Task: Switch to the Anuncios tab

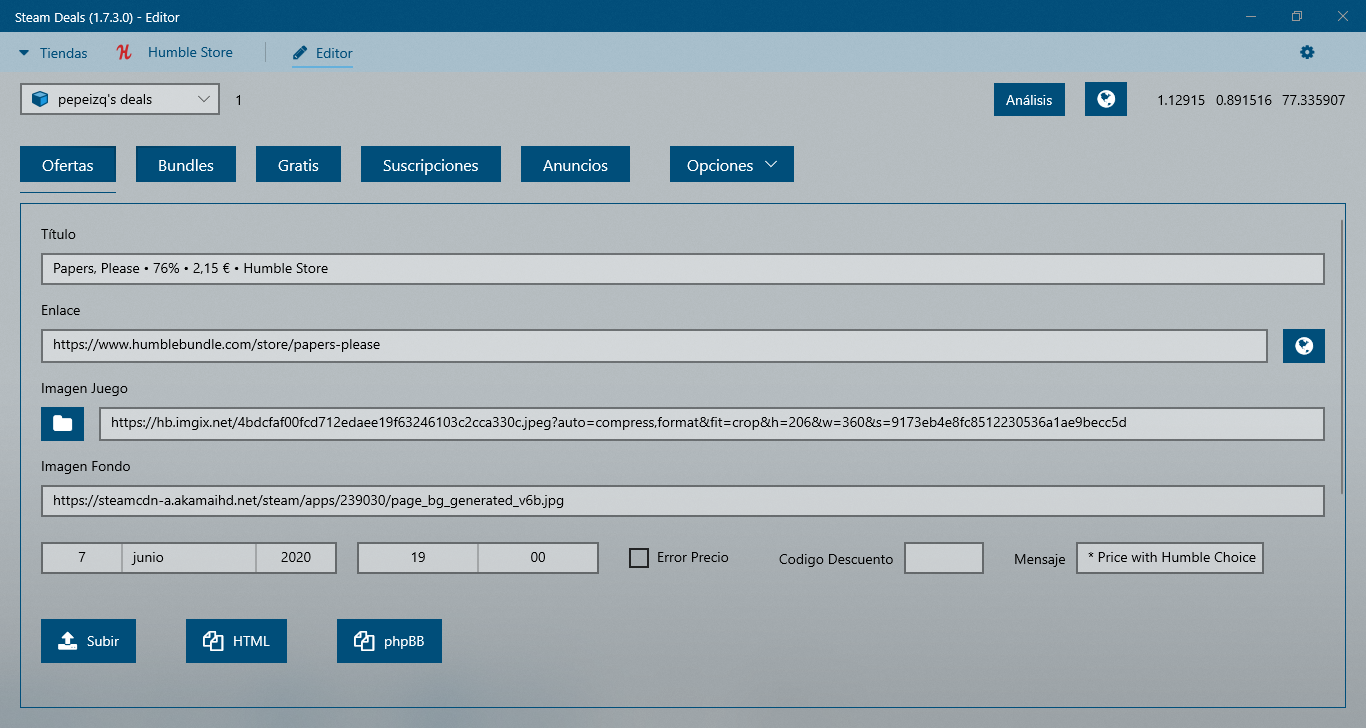Action: 575,165
